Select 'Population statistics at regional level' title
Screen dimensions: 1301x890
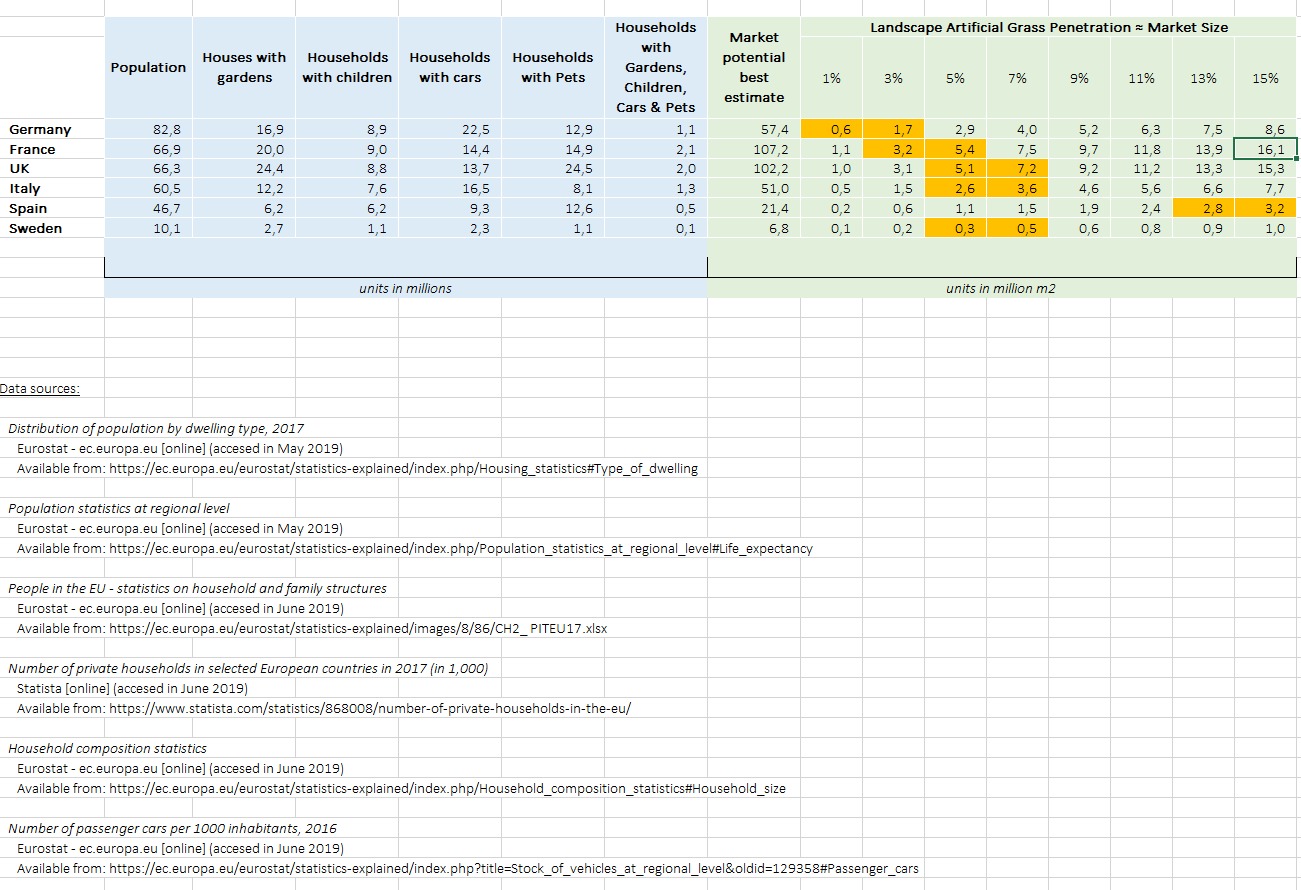[x=119, y=508]
